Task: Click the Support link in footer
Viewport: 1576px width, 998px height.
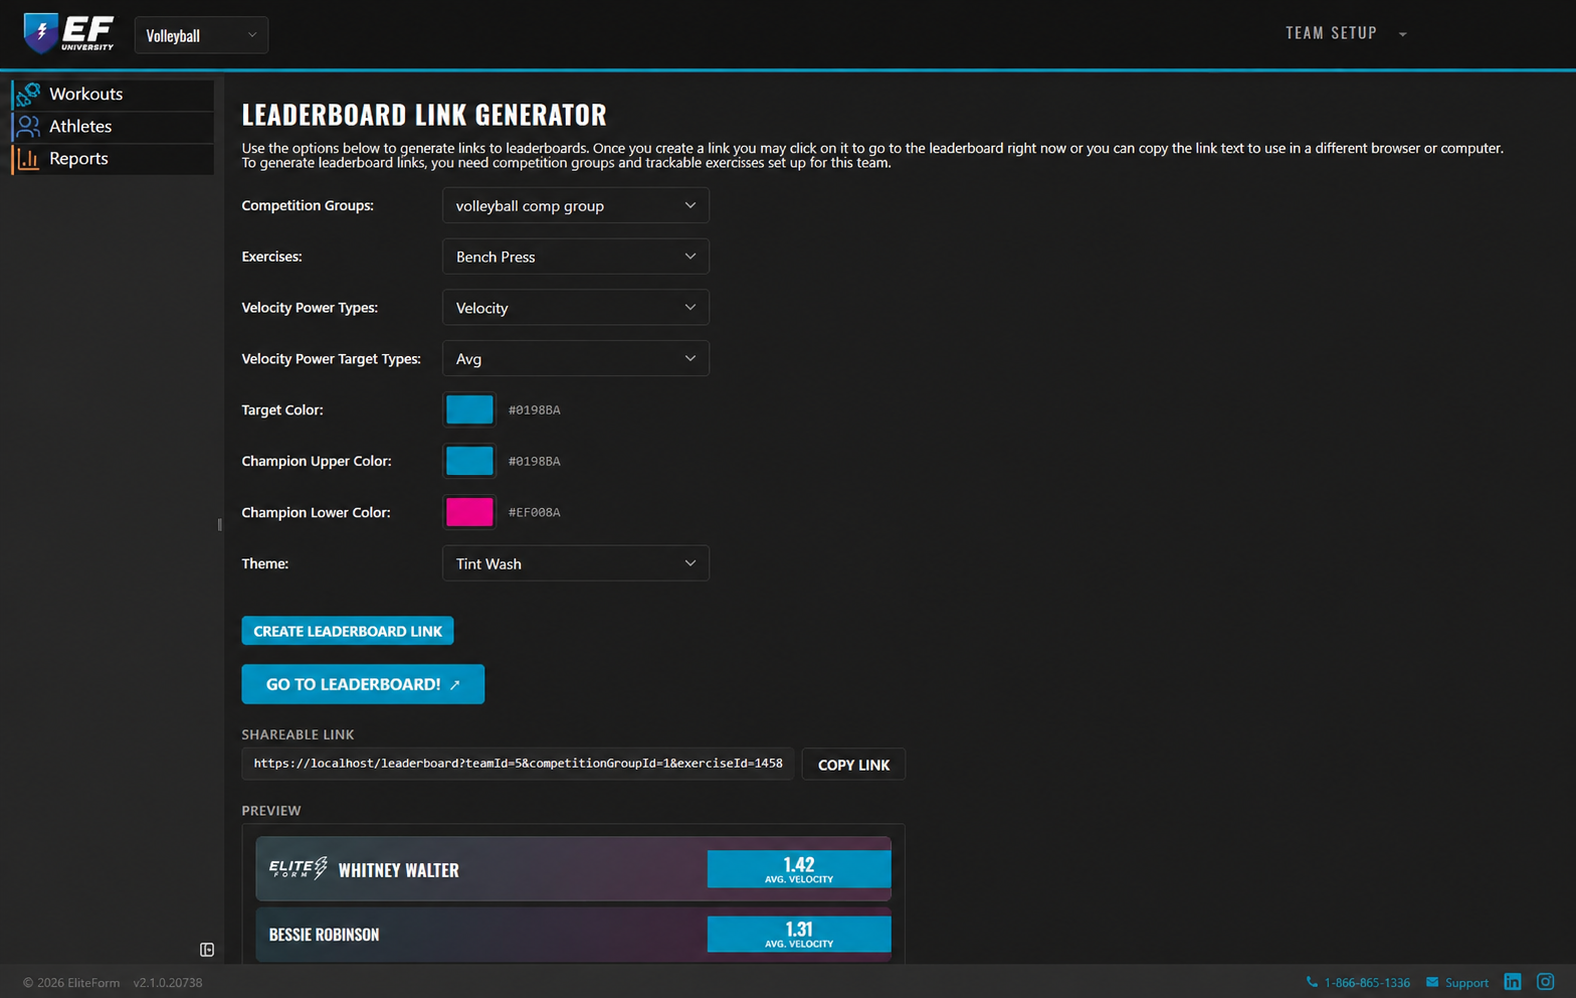Action: (x=1466, y=982)
